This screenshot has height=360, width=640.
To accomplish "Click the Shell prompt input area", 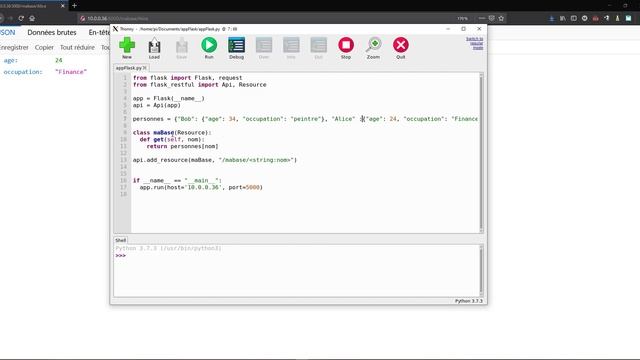I will (298, 256).
